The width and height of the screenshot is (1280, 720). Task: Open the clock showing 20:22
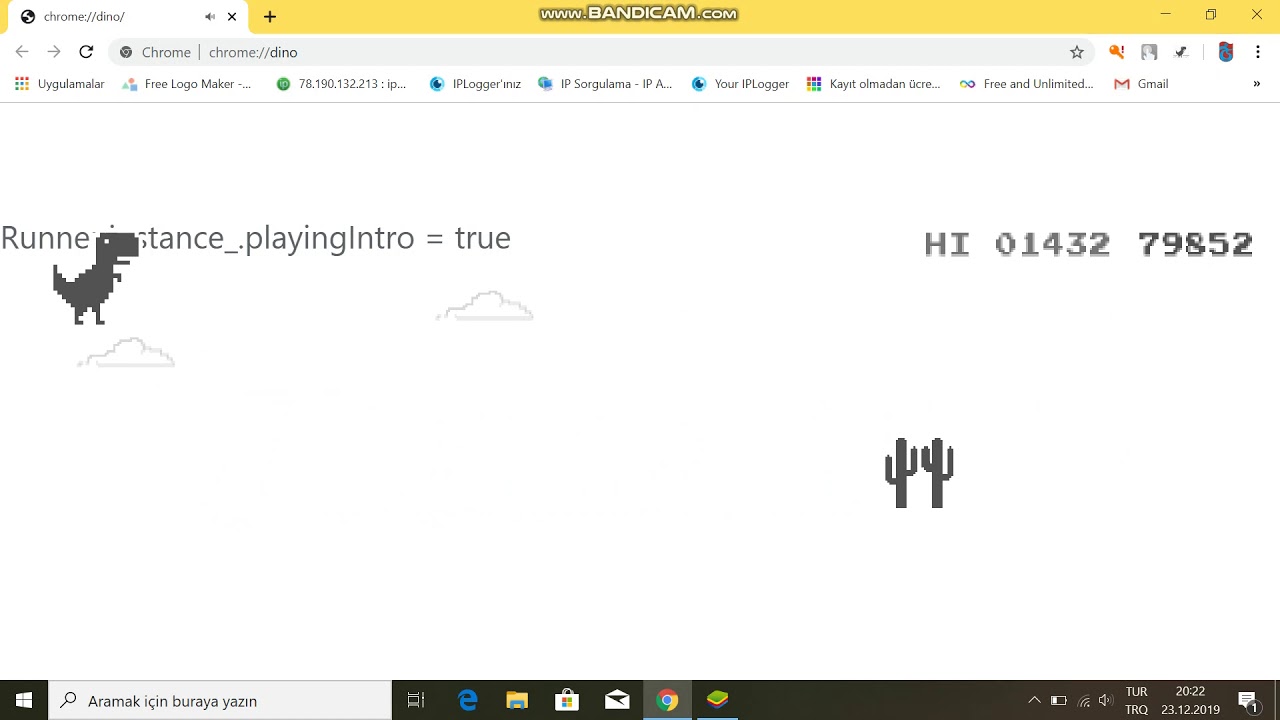point(1190,700)
